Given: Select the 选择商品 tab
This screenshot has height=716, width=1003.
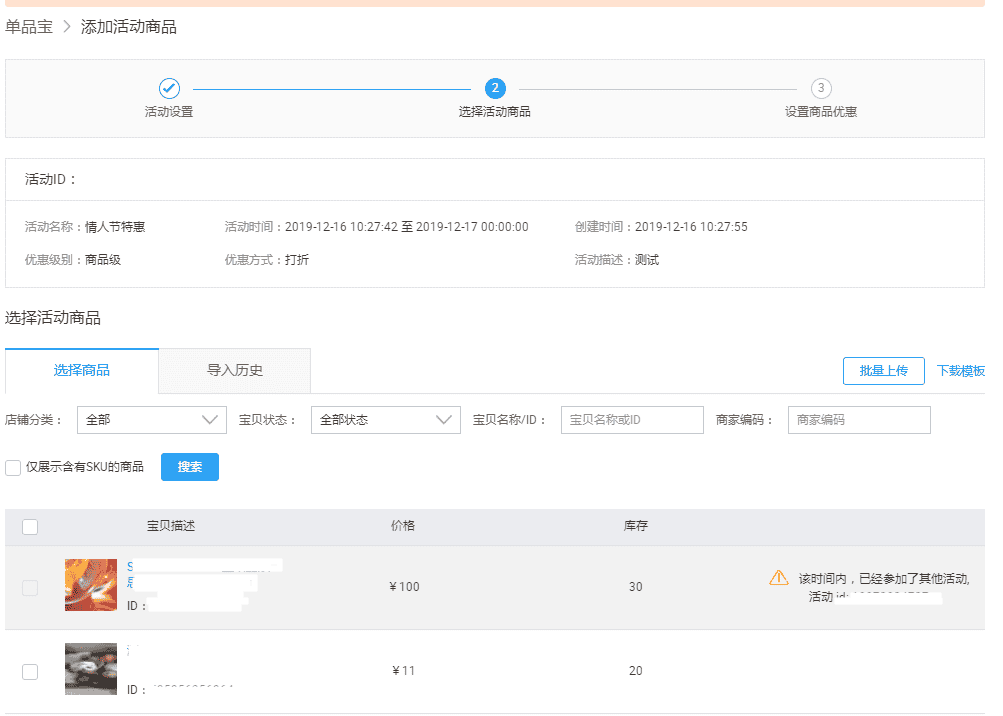Looking at the screenshot, I should (82, 370).
